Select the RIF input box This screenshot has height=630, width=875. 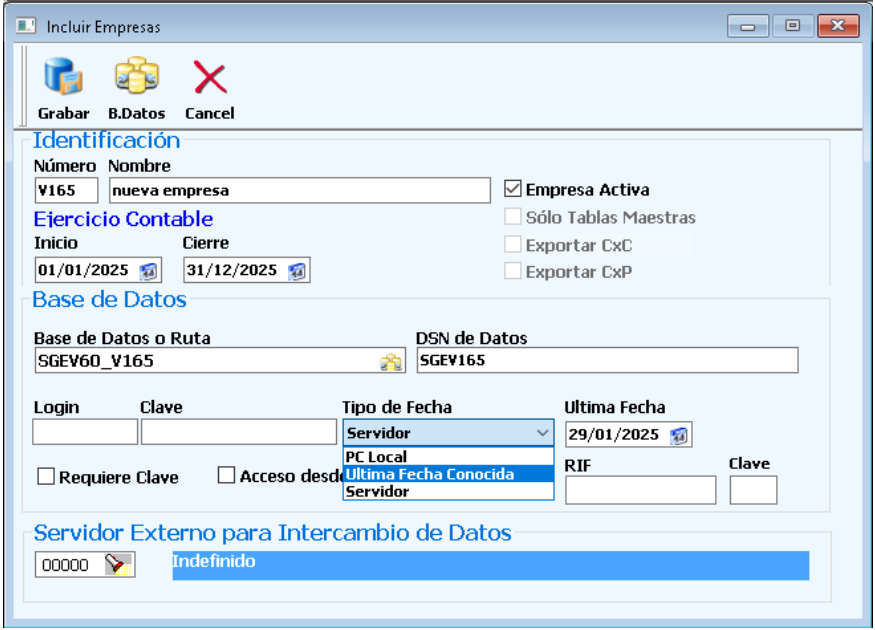point(640,490)
